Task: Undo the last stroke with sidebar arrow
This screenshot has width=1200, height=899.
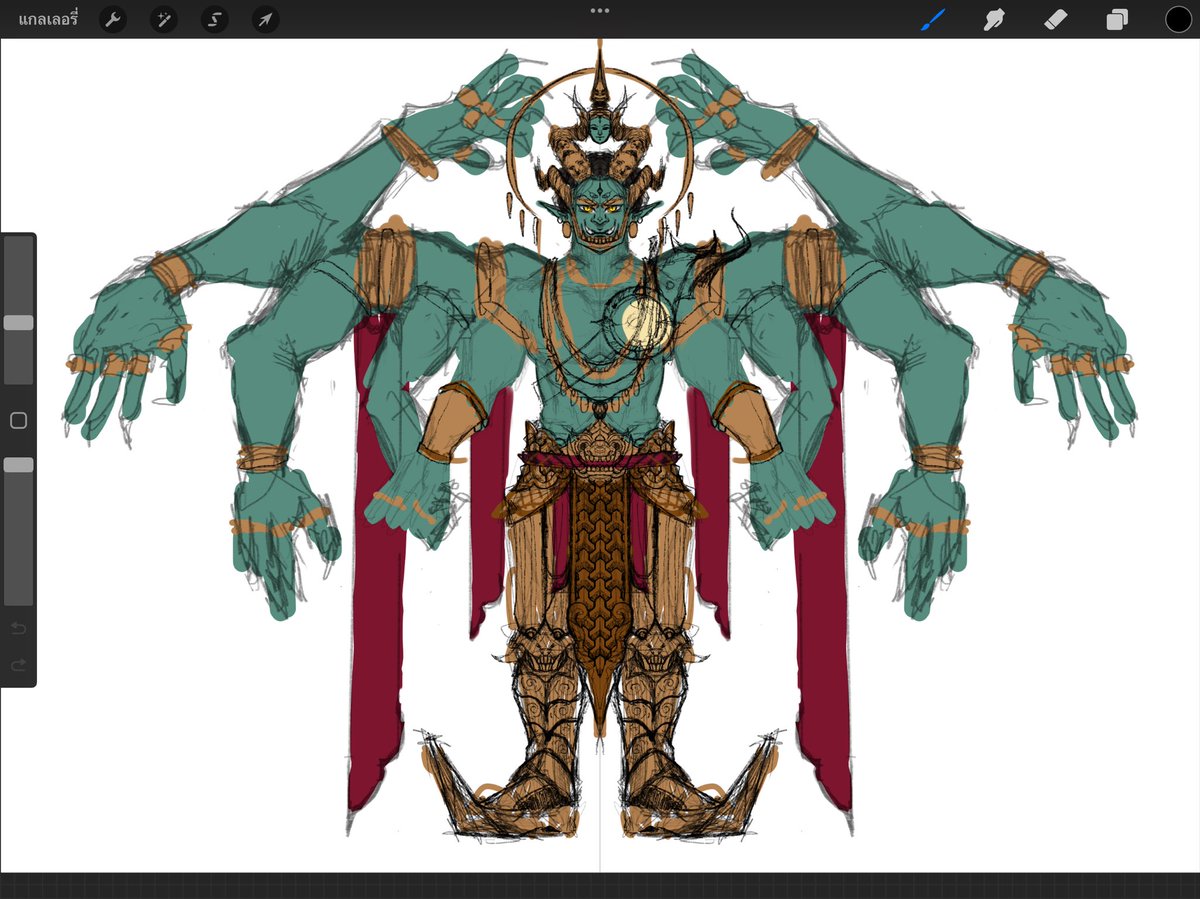Action: tap(18, 629)
